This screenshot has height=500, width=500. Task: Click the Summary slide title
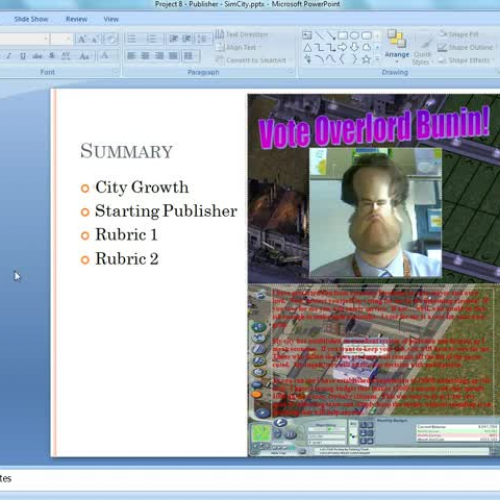[x=126, y=151]
